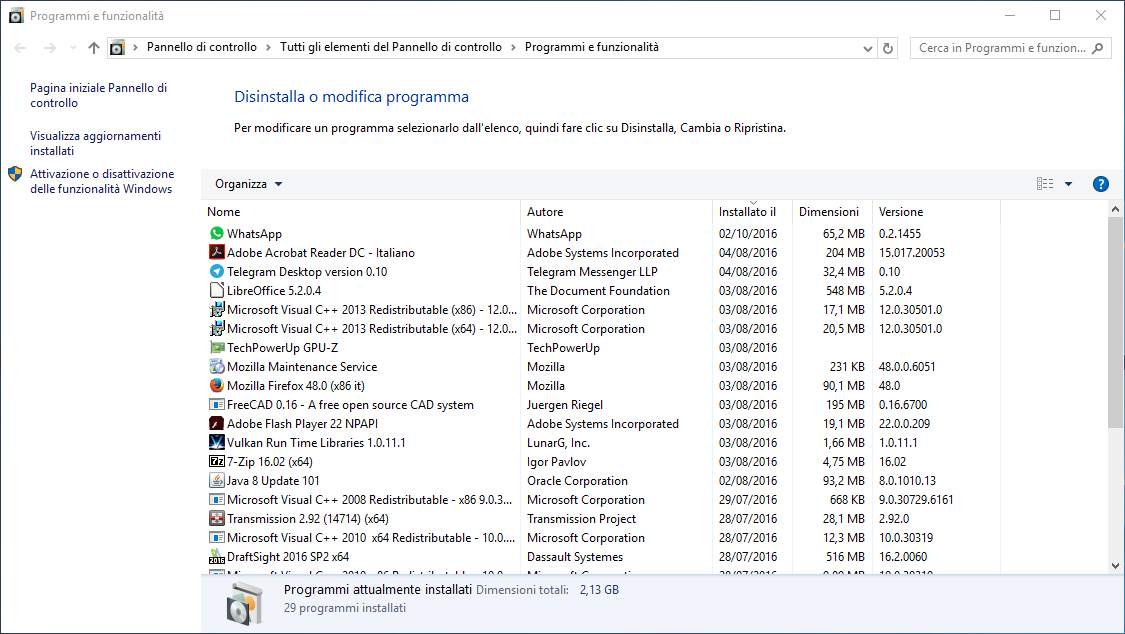Click the scrollbar up arrow
1125x634 pixels.
click(x=1115, y=209)
